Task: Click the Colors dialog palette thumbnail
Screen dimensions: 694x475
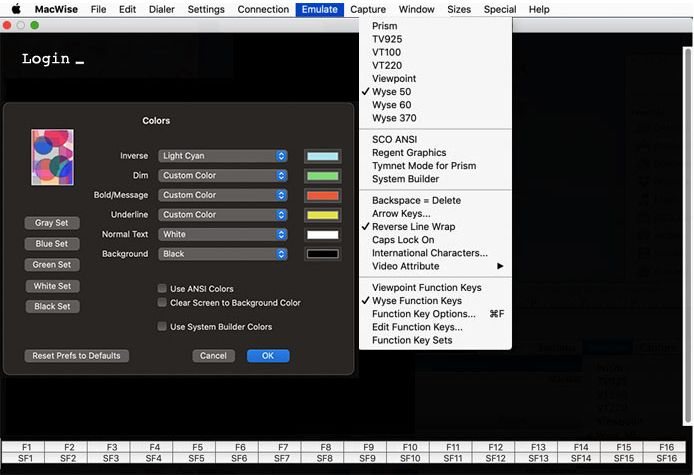Action: point(52,157)
